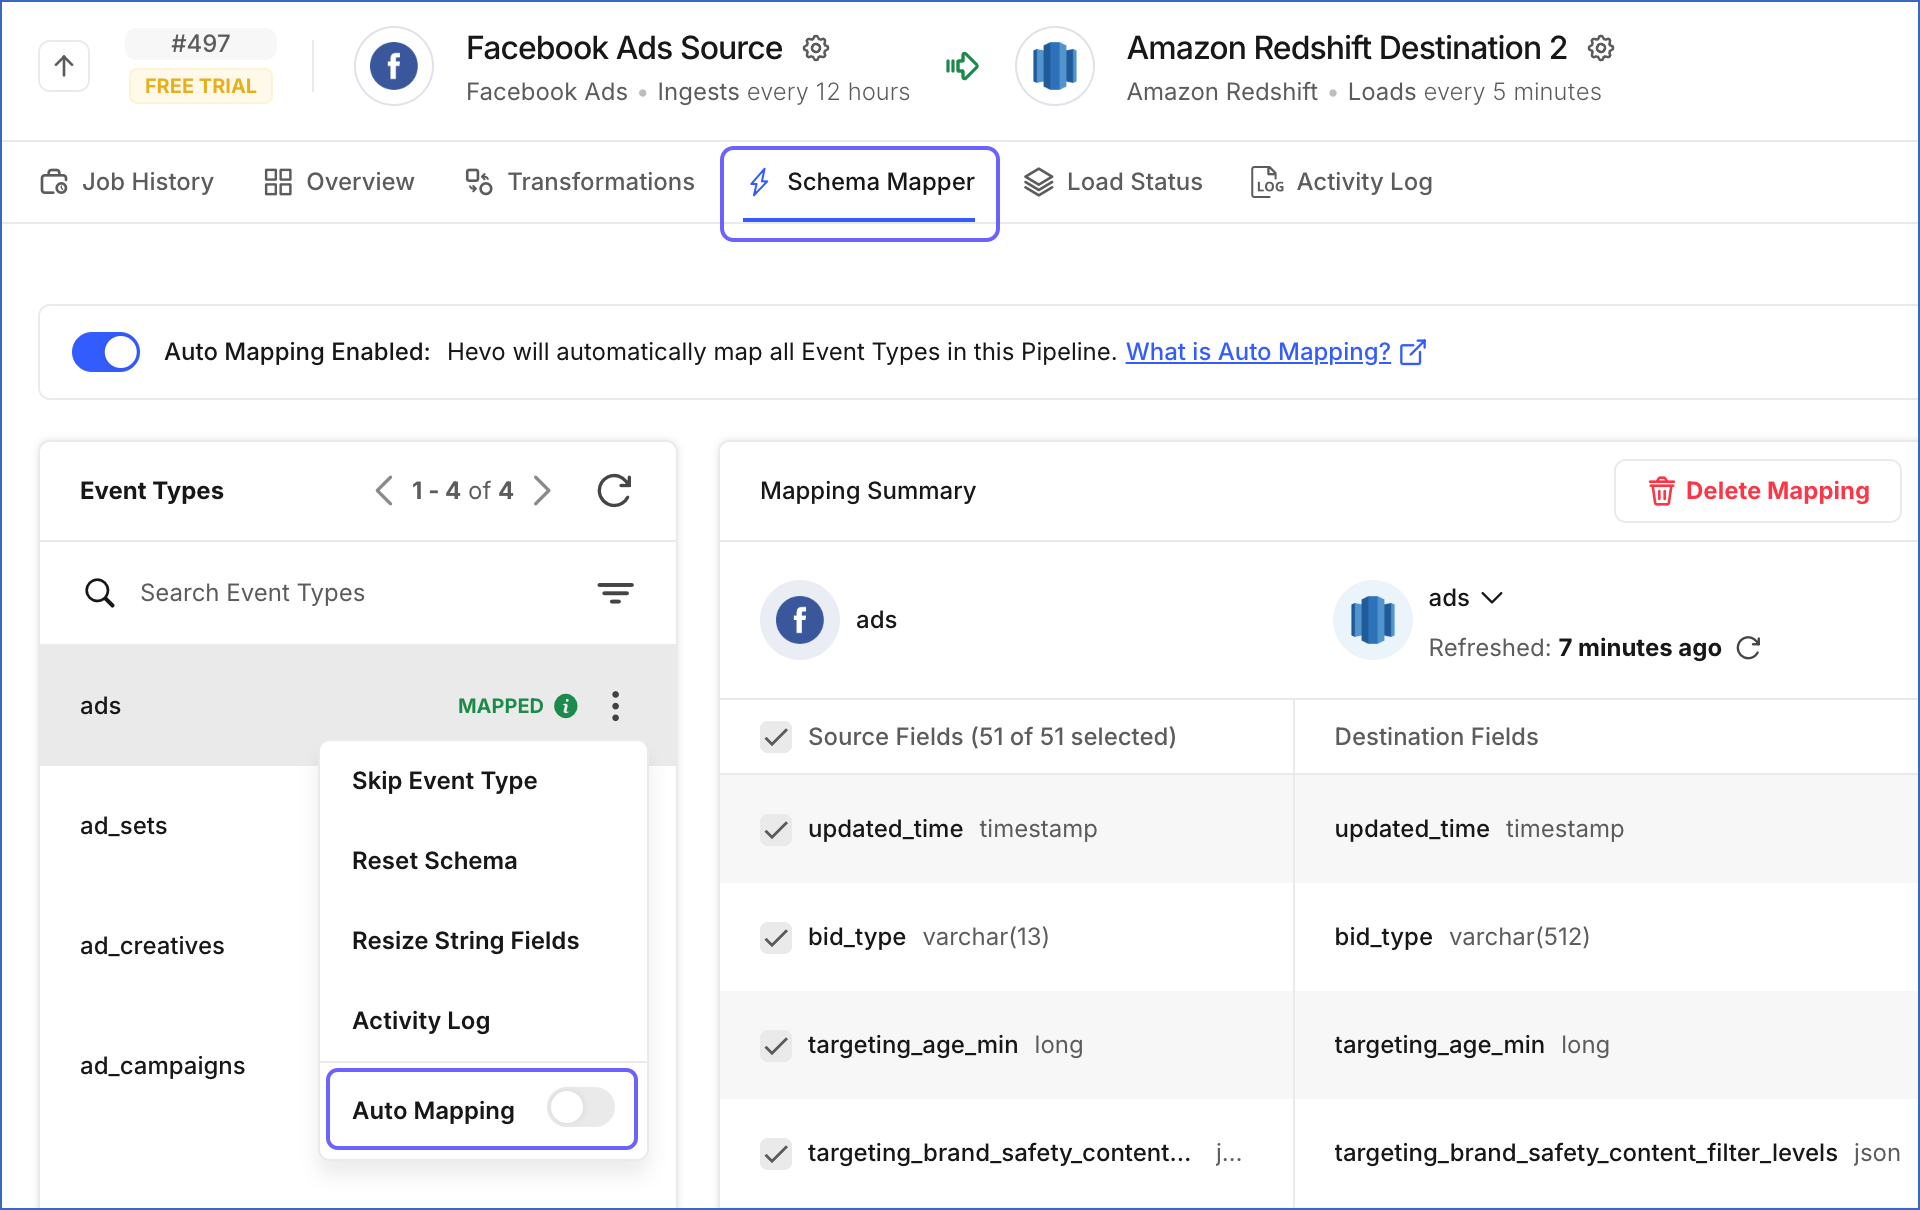Click the Amazon Redshift destination logo in header

tap(1055, 66)
